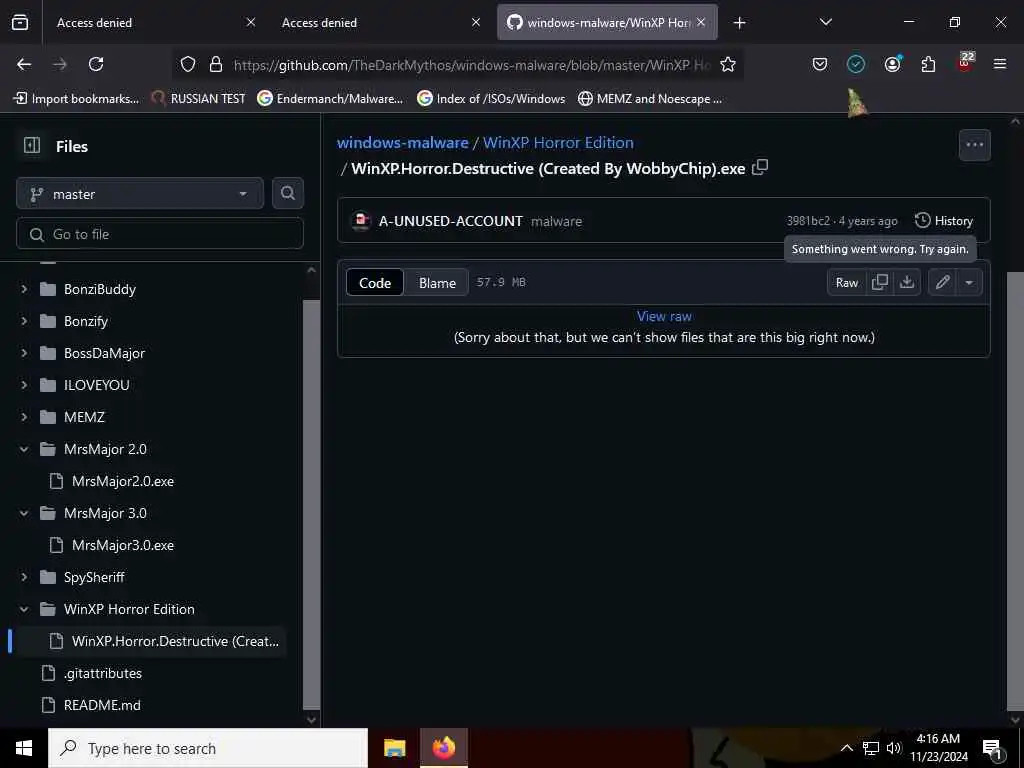Open the MrsMajor3.0.exe file

click(123, 545)
